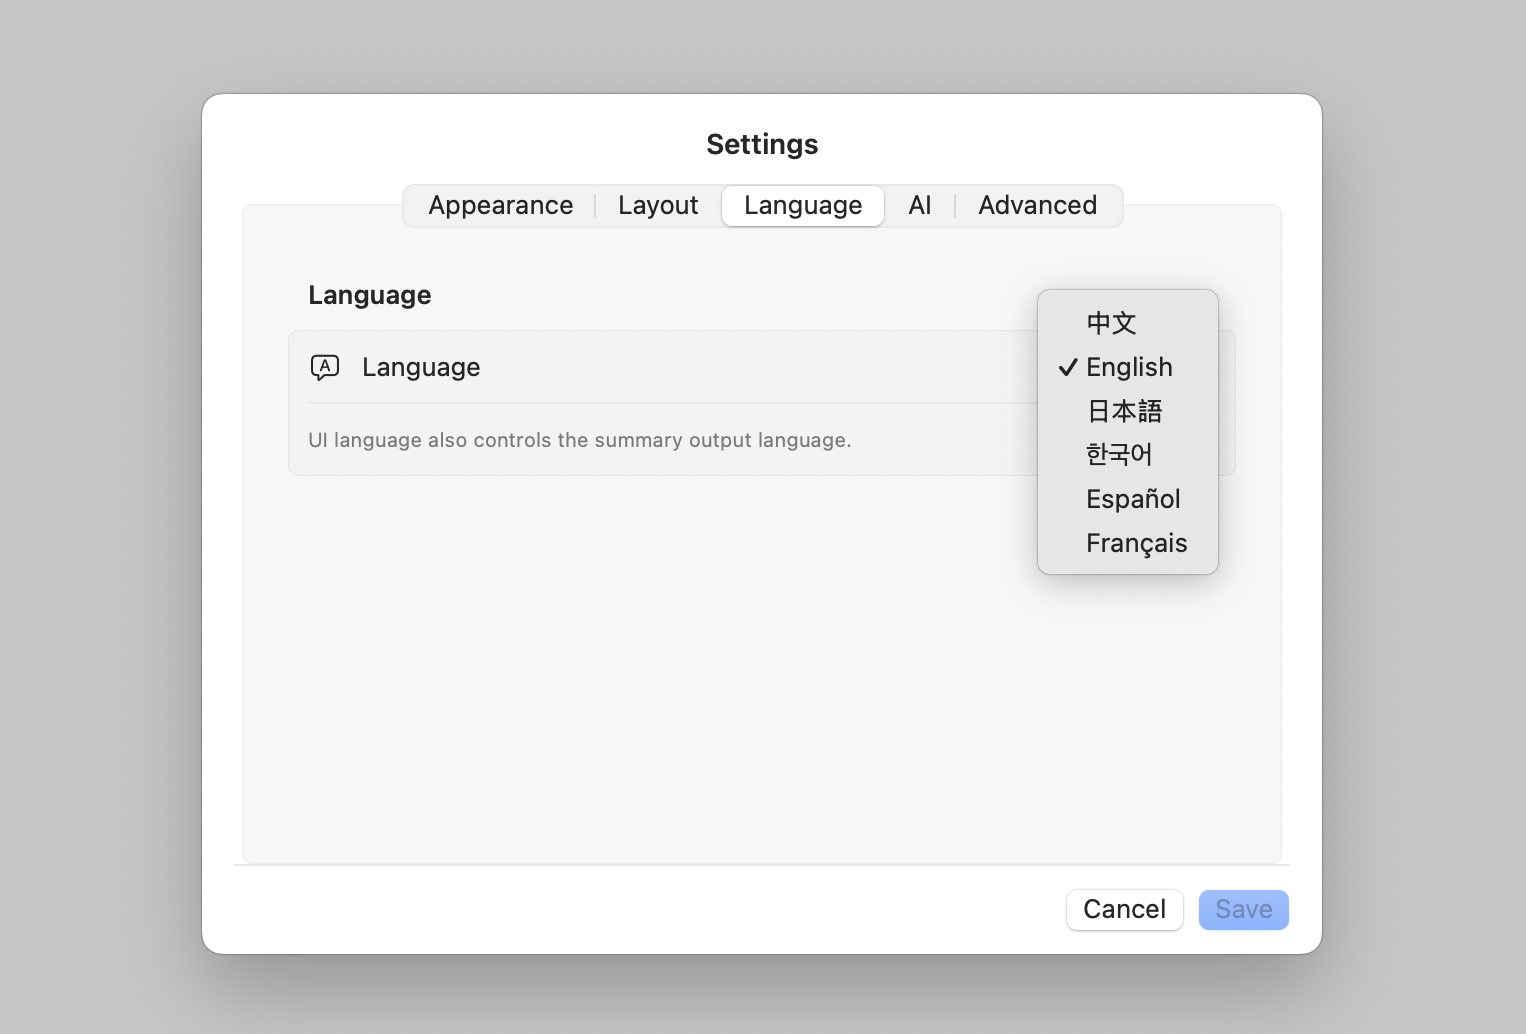This screenshot has width=1526, height=1034.
Task: Select the Language tab
Action: tap(802, 205)
